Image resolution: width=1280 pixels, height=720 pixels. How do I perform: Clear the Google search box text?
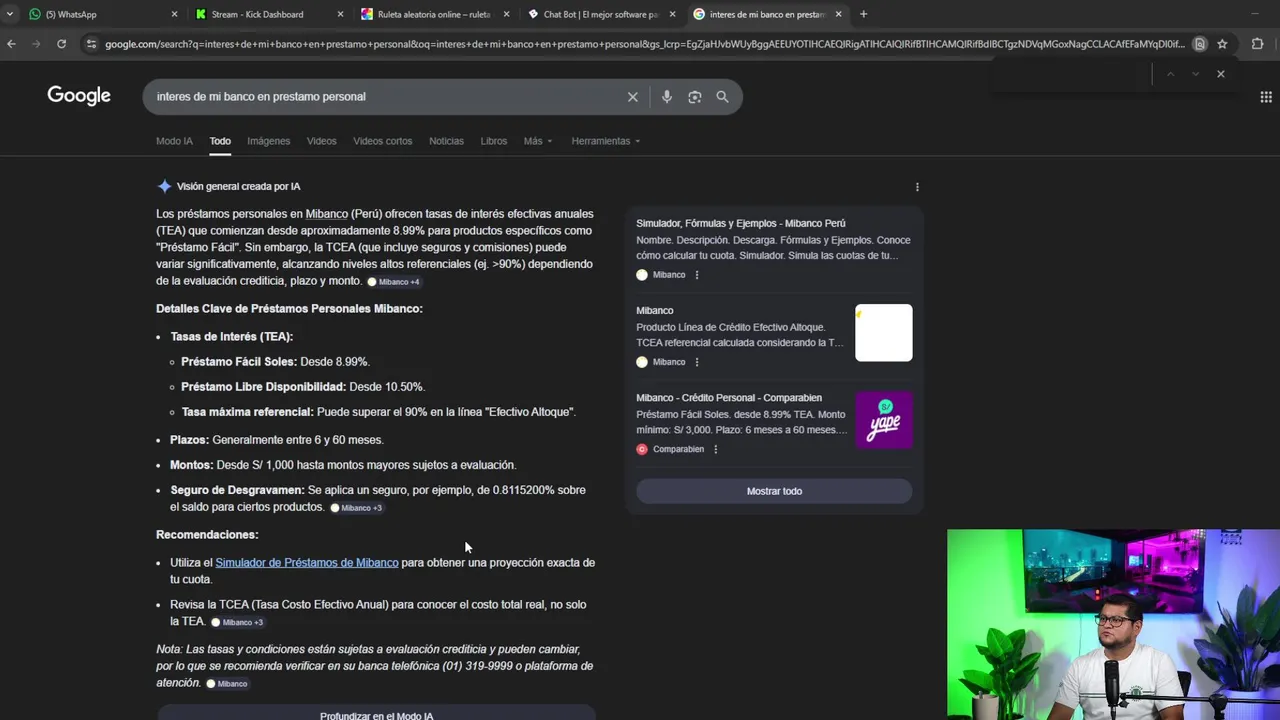tap(632, 97)
